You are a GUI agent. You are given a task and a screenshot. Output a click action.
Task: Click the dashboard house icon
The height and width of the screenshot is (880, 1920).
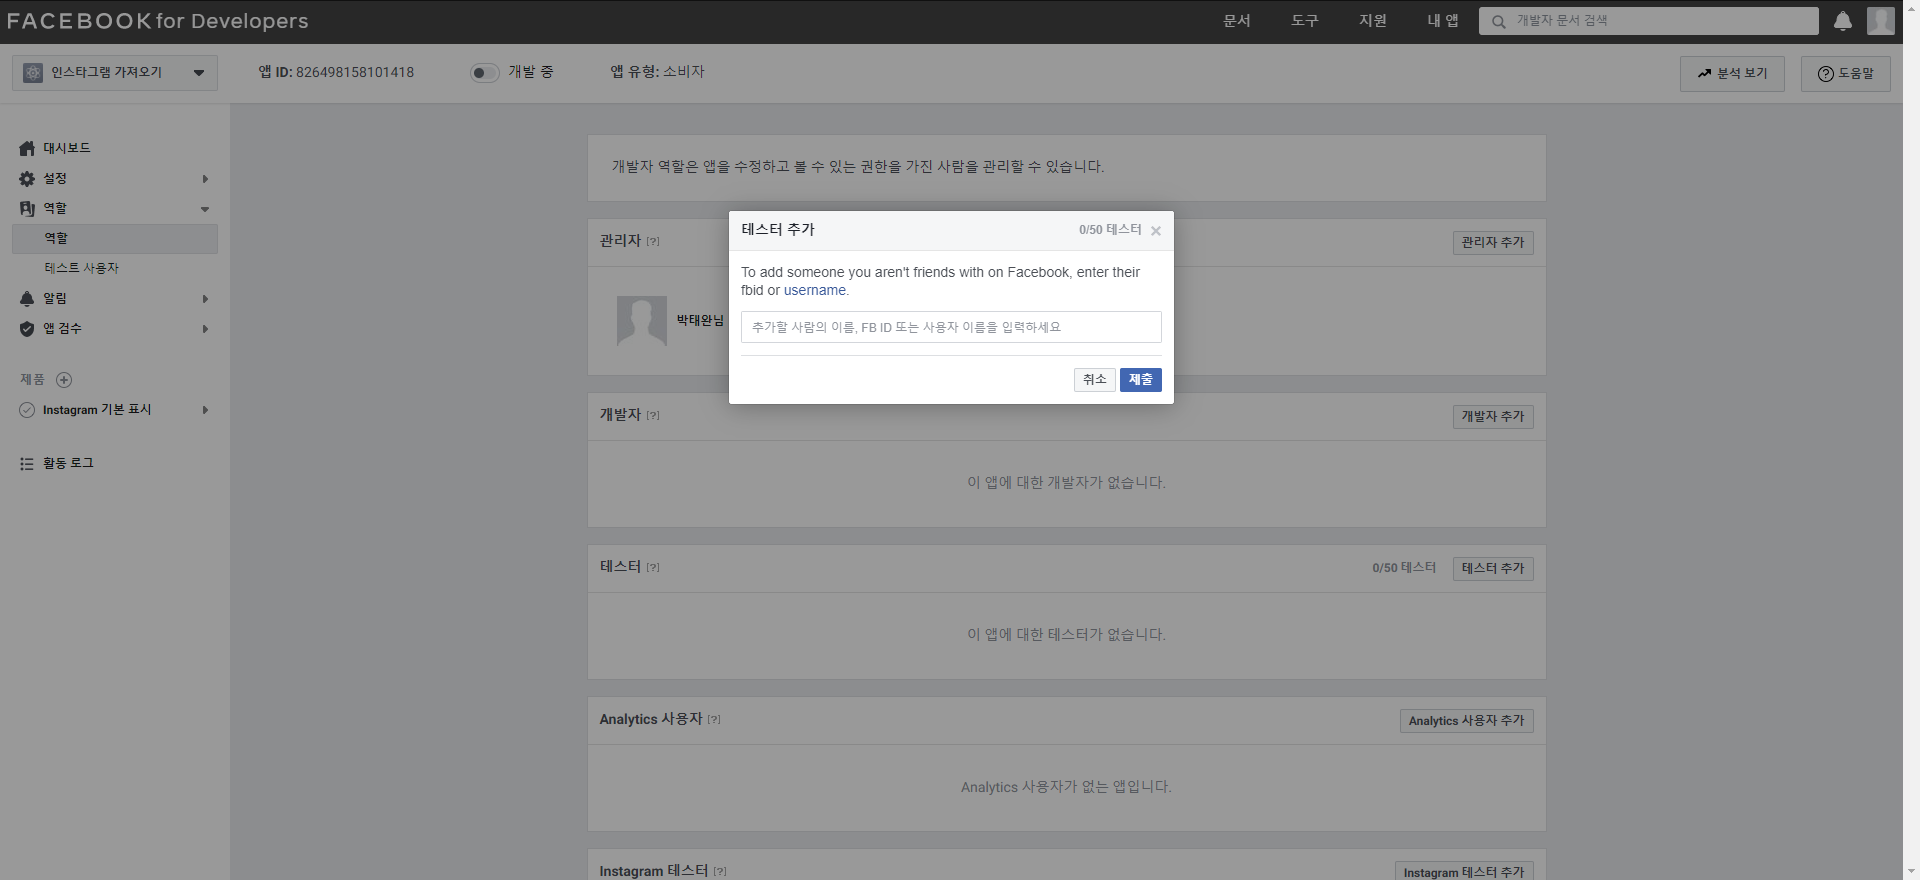pyautogui.click(x=27, y=148)
